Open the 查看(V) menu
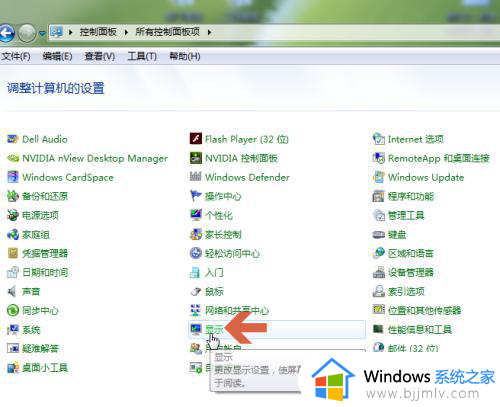 click(x=100, y=56)
